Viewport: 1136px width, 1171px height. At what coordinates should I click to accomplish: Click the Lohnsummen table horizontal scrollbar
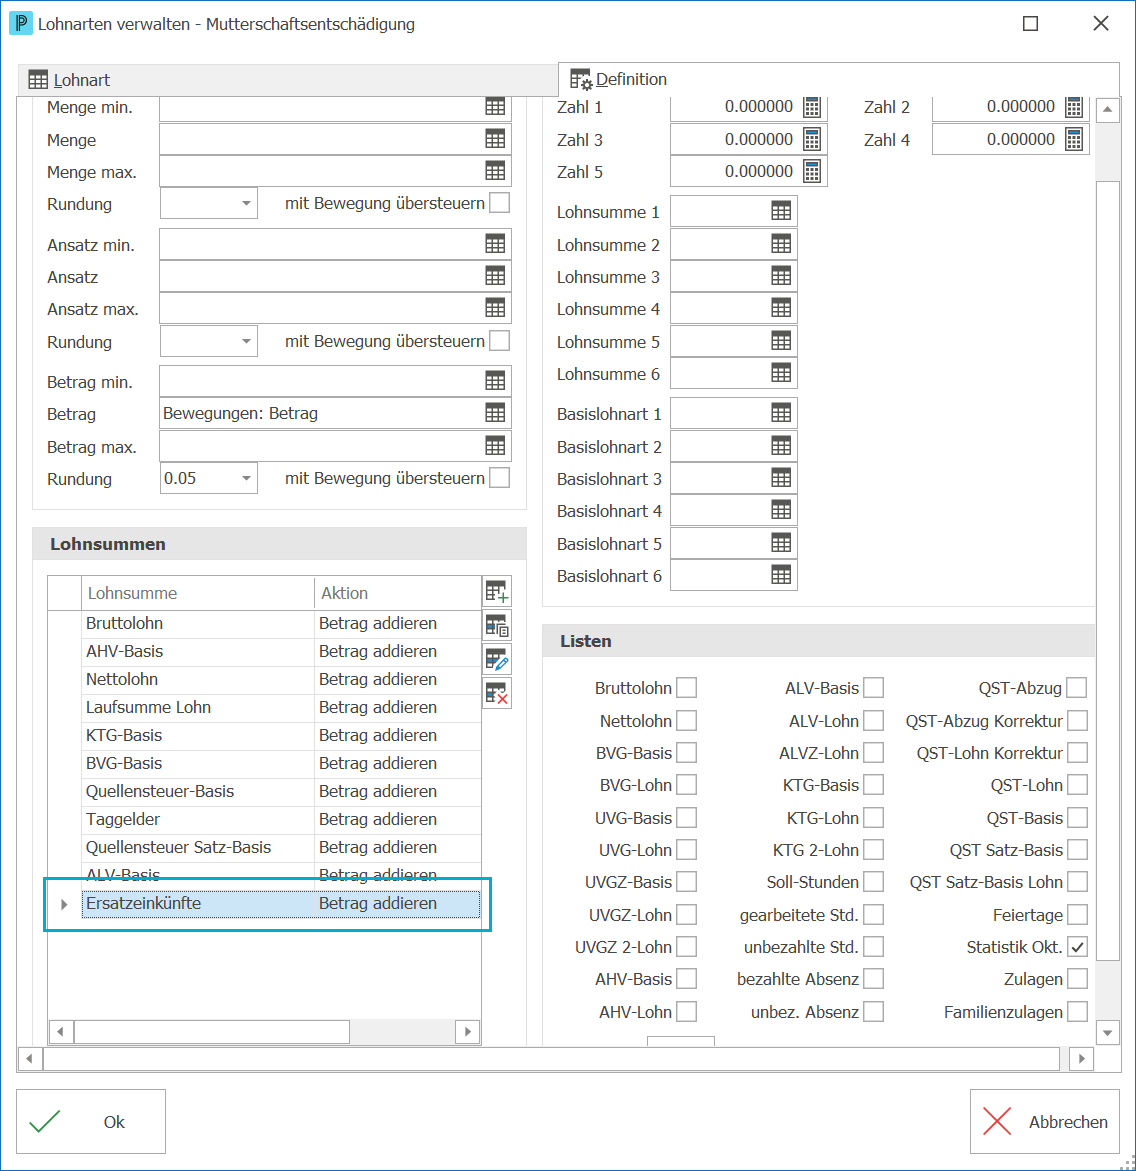(264, 1031)
